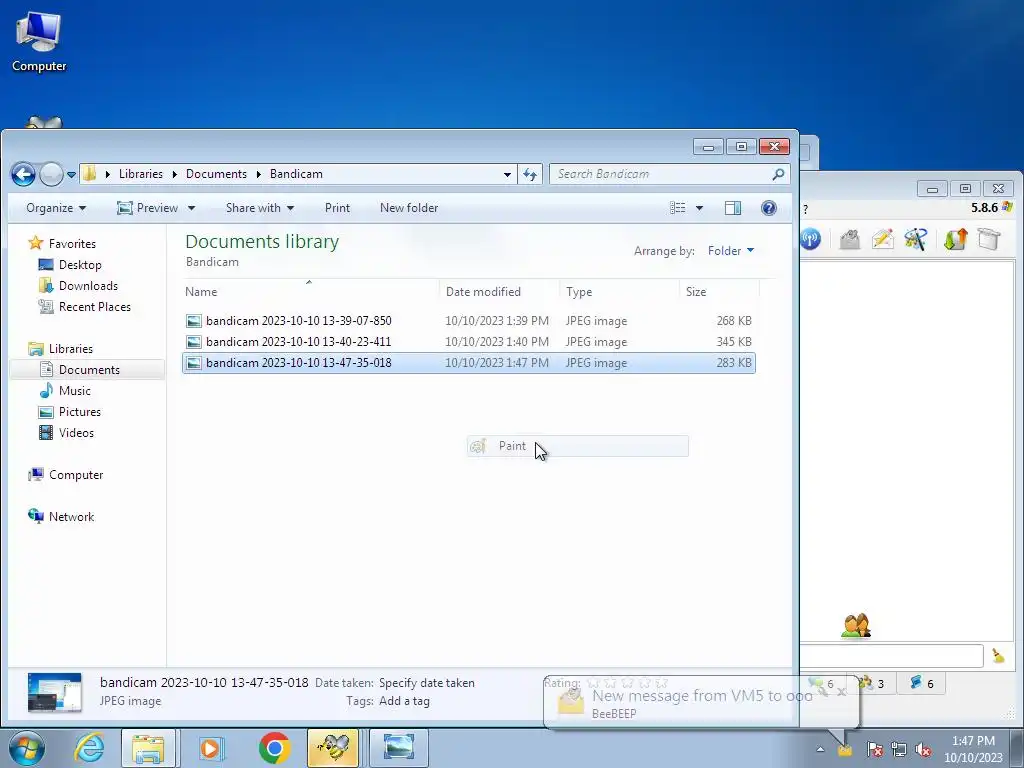Click muted volume icon in system tray
Image resolution: width=1024 pixels, height=768 pixels.
click(x=923, y=750)
